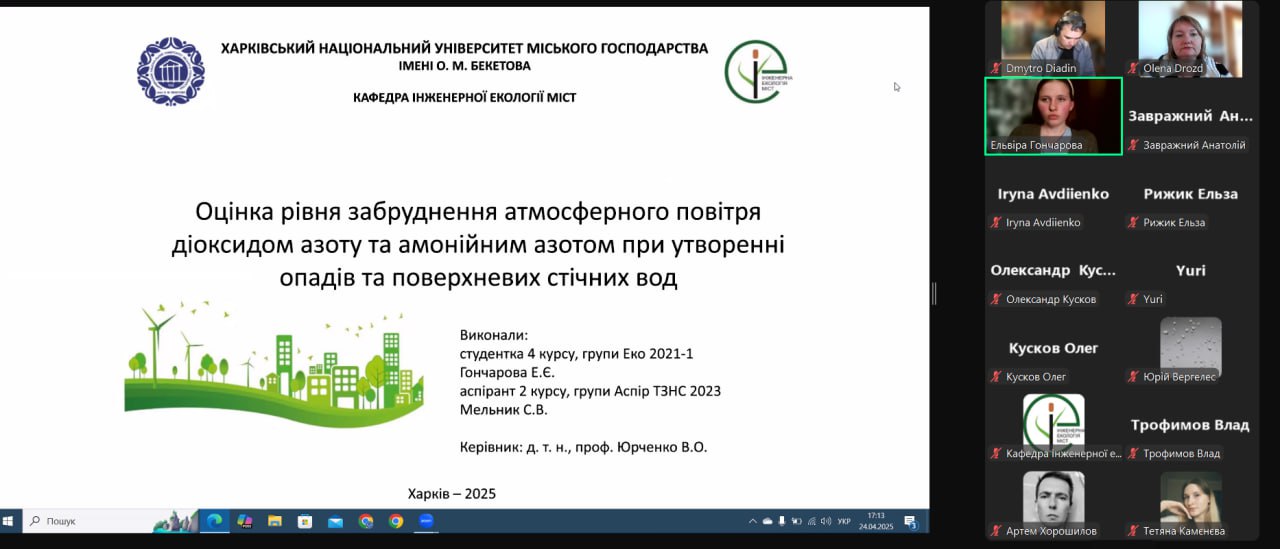Image resolution: width=1280 pixels, height=549 pixels.
Task: Click slide title starting 'Оцінка рівня забруднення'
Action: pyautogui.click(x=478, y=245)
